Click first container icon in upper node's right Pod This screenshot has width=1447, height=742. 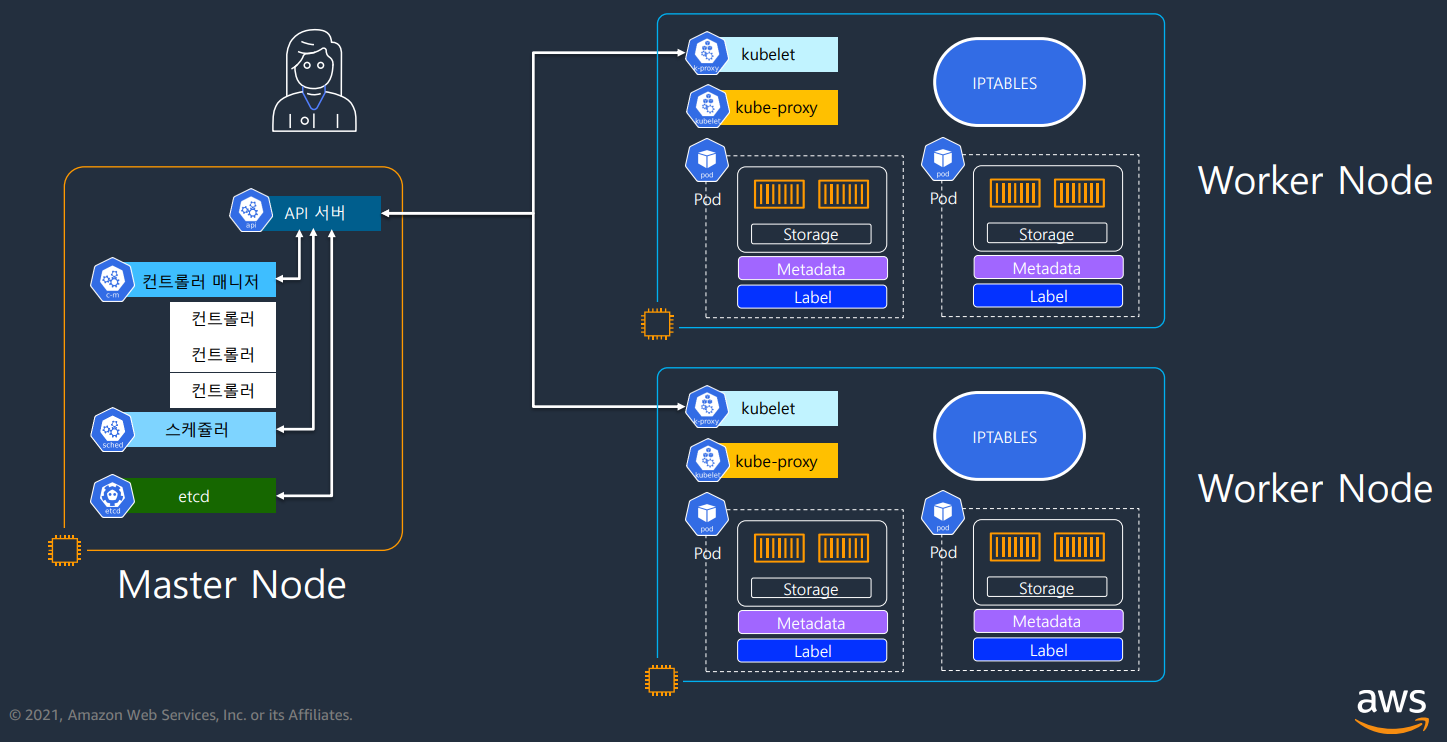(x=1015, y=192)
